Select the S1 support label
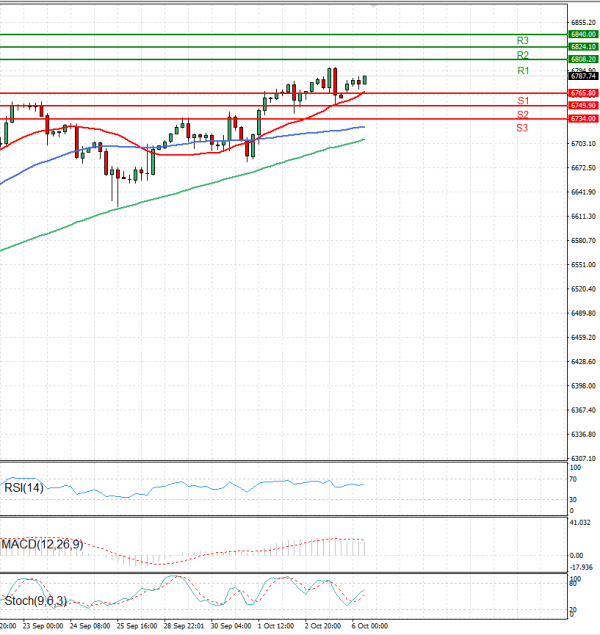Image resolution: width=600 pixels, height=635 pixels. (x=522, y=101)
